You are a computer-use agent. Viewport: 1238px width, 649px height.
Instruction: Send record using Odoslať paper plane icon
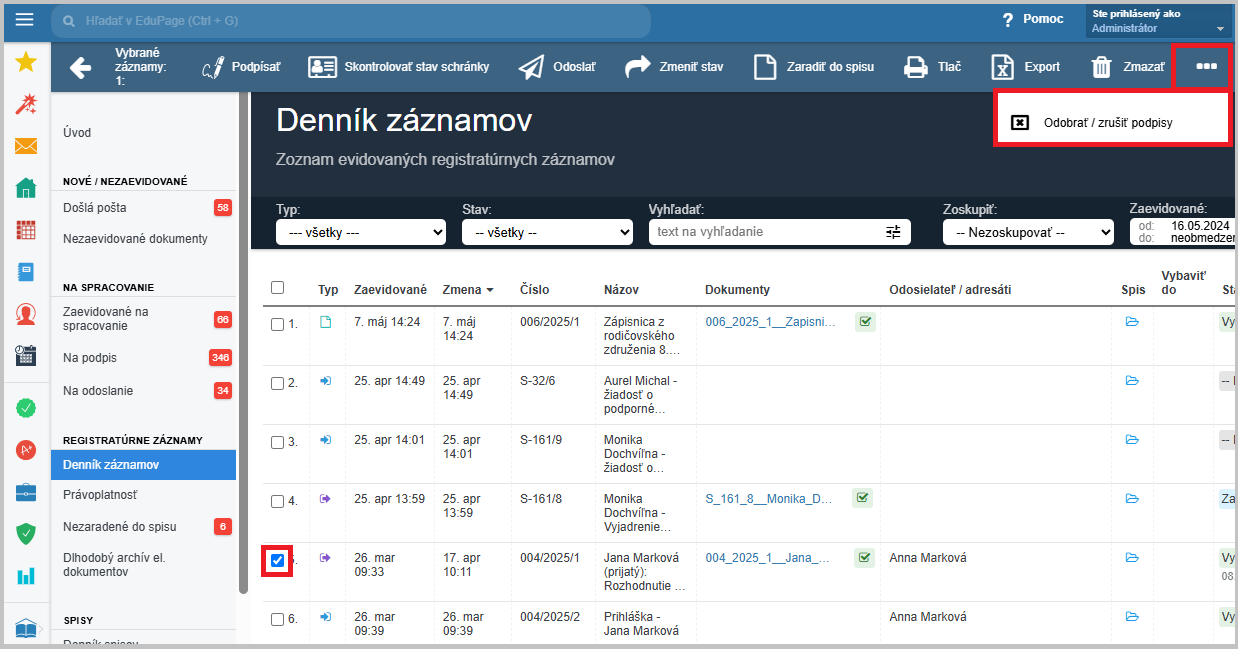[x=531, y=67]
